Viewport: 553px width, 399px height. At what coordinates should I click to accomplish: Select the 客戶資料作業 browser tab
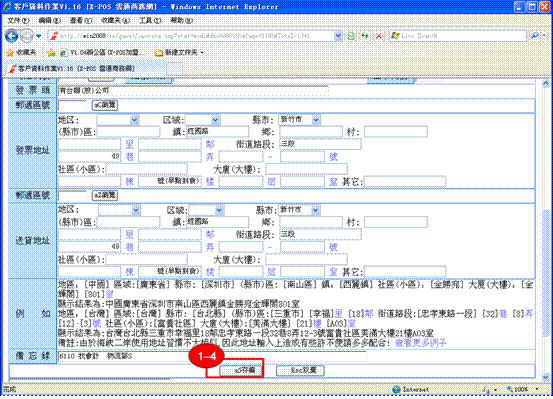(85, 68)
